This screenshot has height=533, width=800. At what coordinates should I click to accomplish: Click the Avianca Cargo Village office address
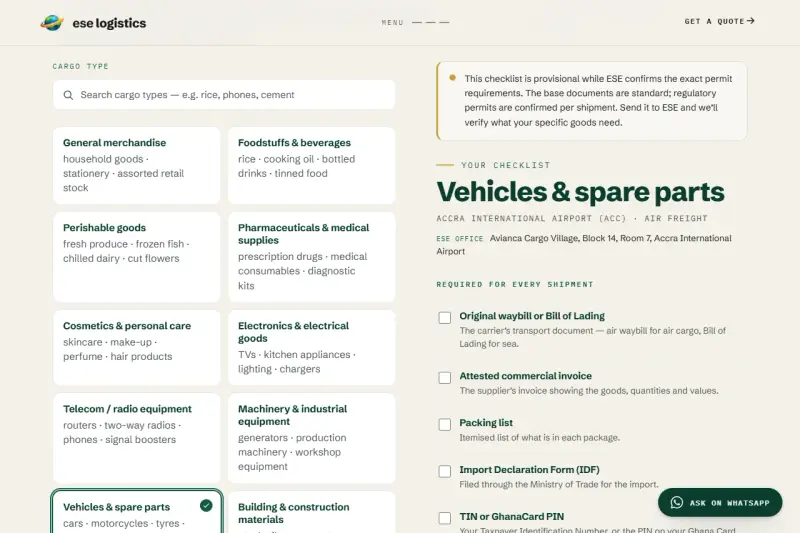point(584,244)
